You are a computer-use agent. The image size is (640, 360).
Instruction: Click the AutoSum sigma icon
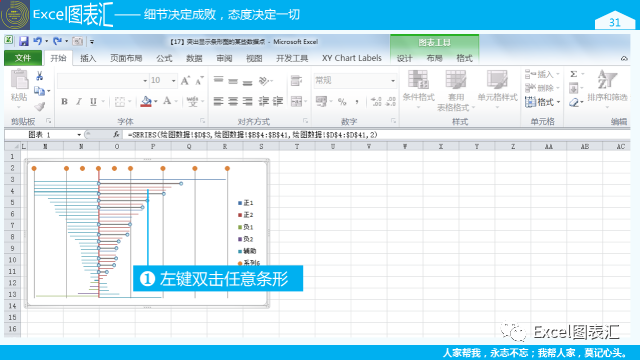573,74
